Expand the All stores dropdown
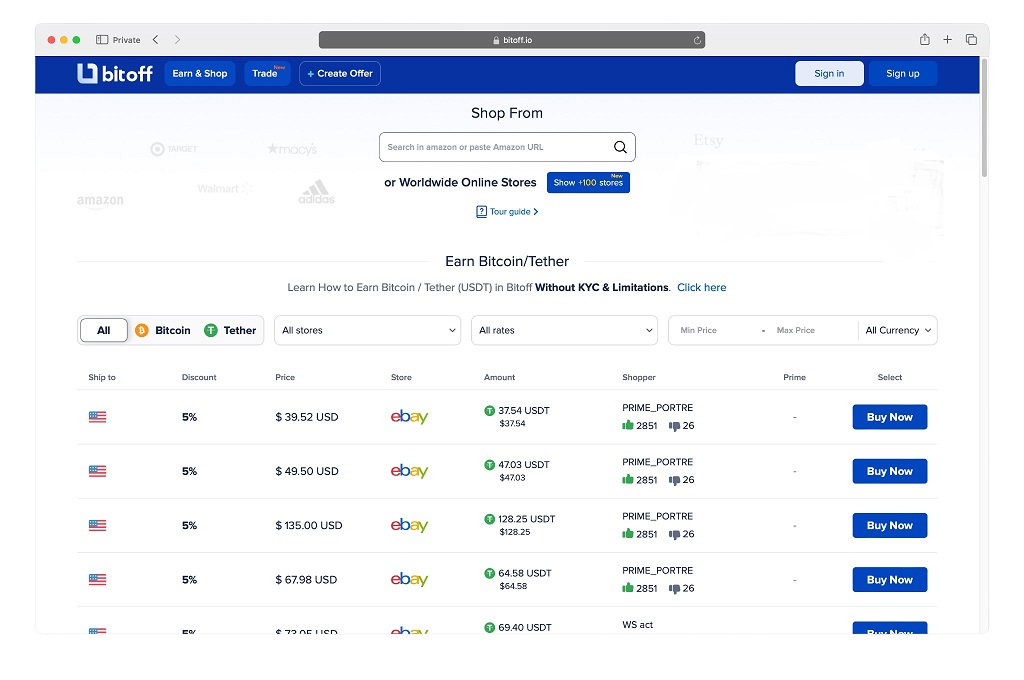 click(367, 330)
